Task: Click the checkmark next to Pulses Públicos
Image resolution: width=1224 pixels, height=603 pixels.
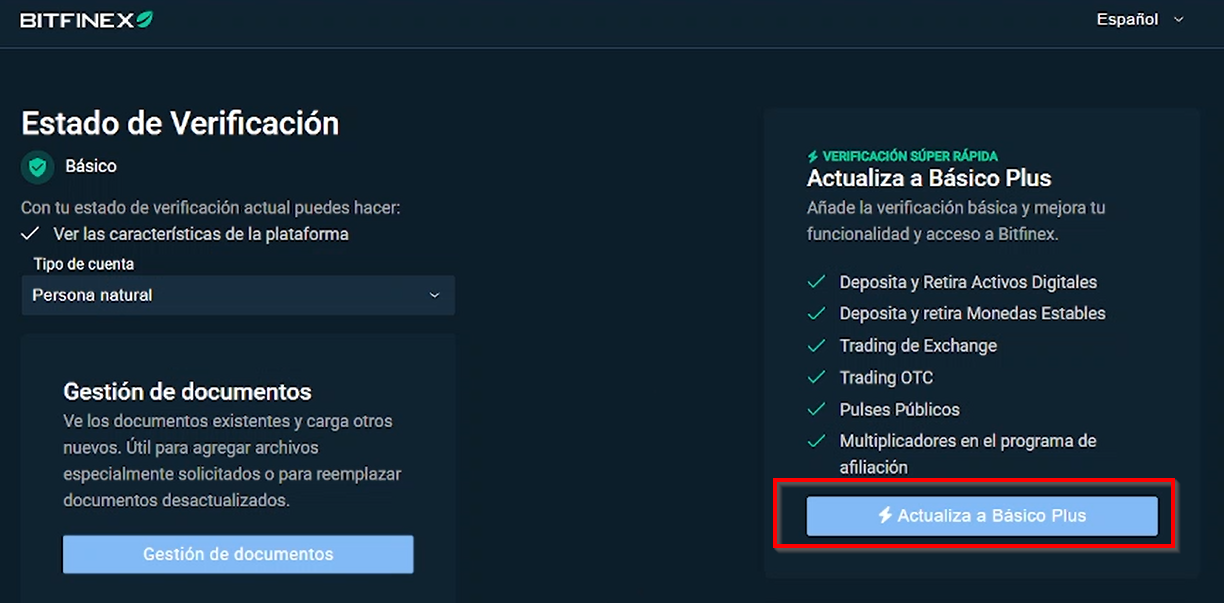Action: 817,409
